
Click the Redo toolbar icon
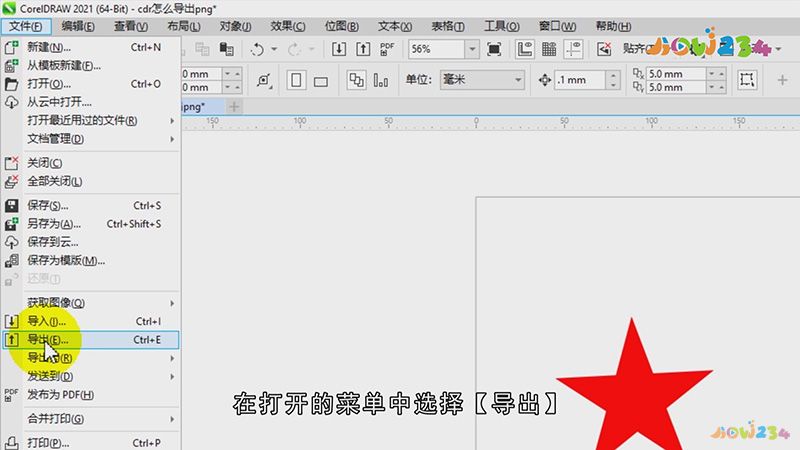[x=294, y=49]
